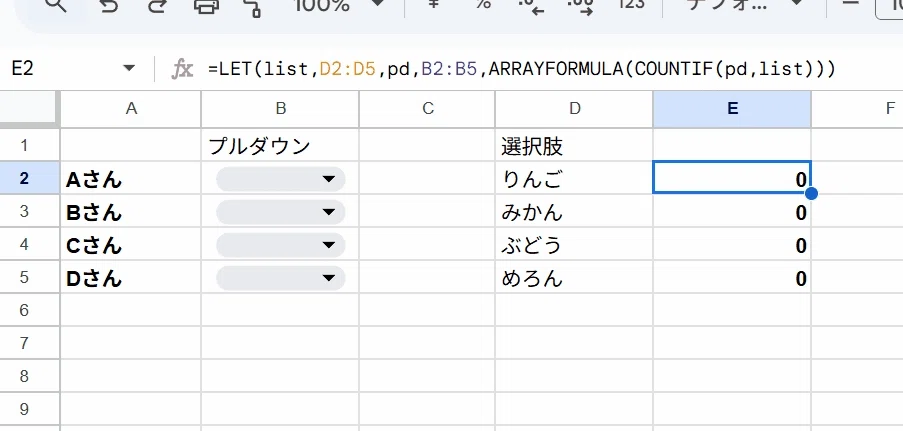Image resolution: width=903 pixels, height=431 pixels.
Task: Click the プルダウン header cell
Action: [280, 145]
